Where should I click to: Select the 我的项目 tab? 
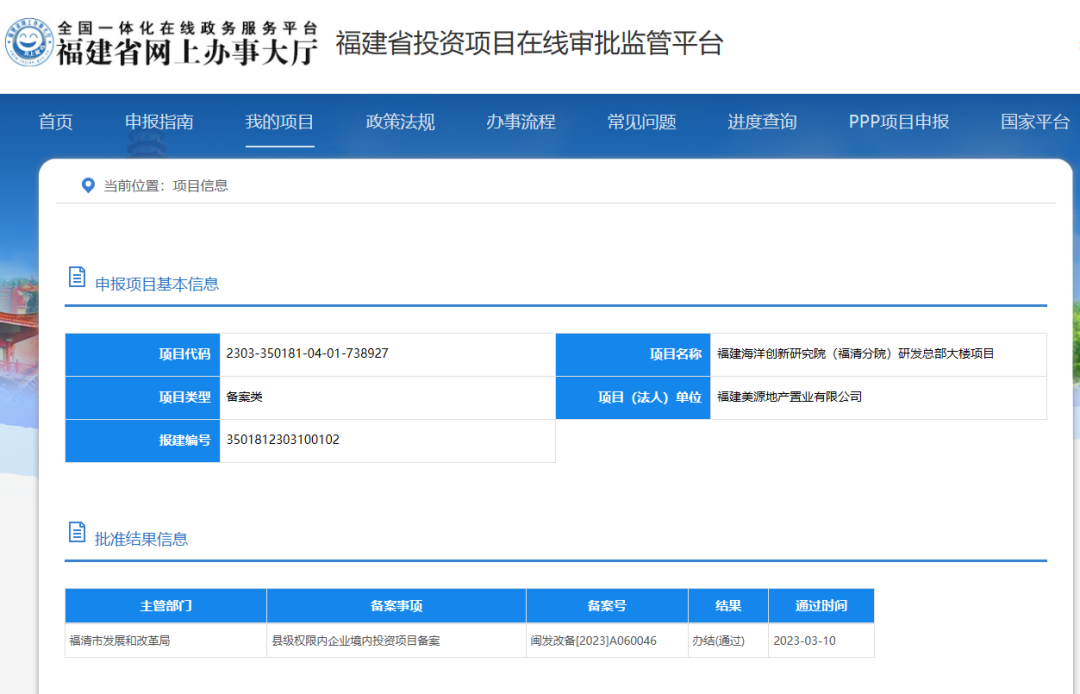coord(280,122)
